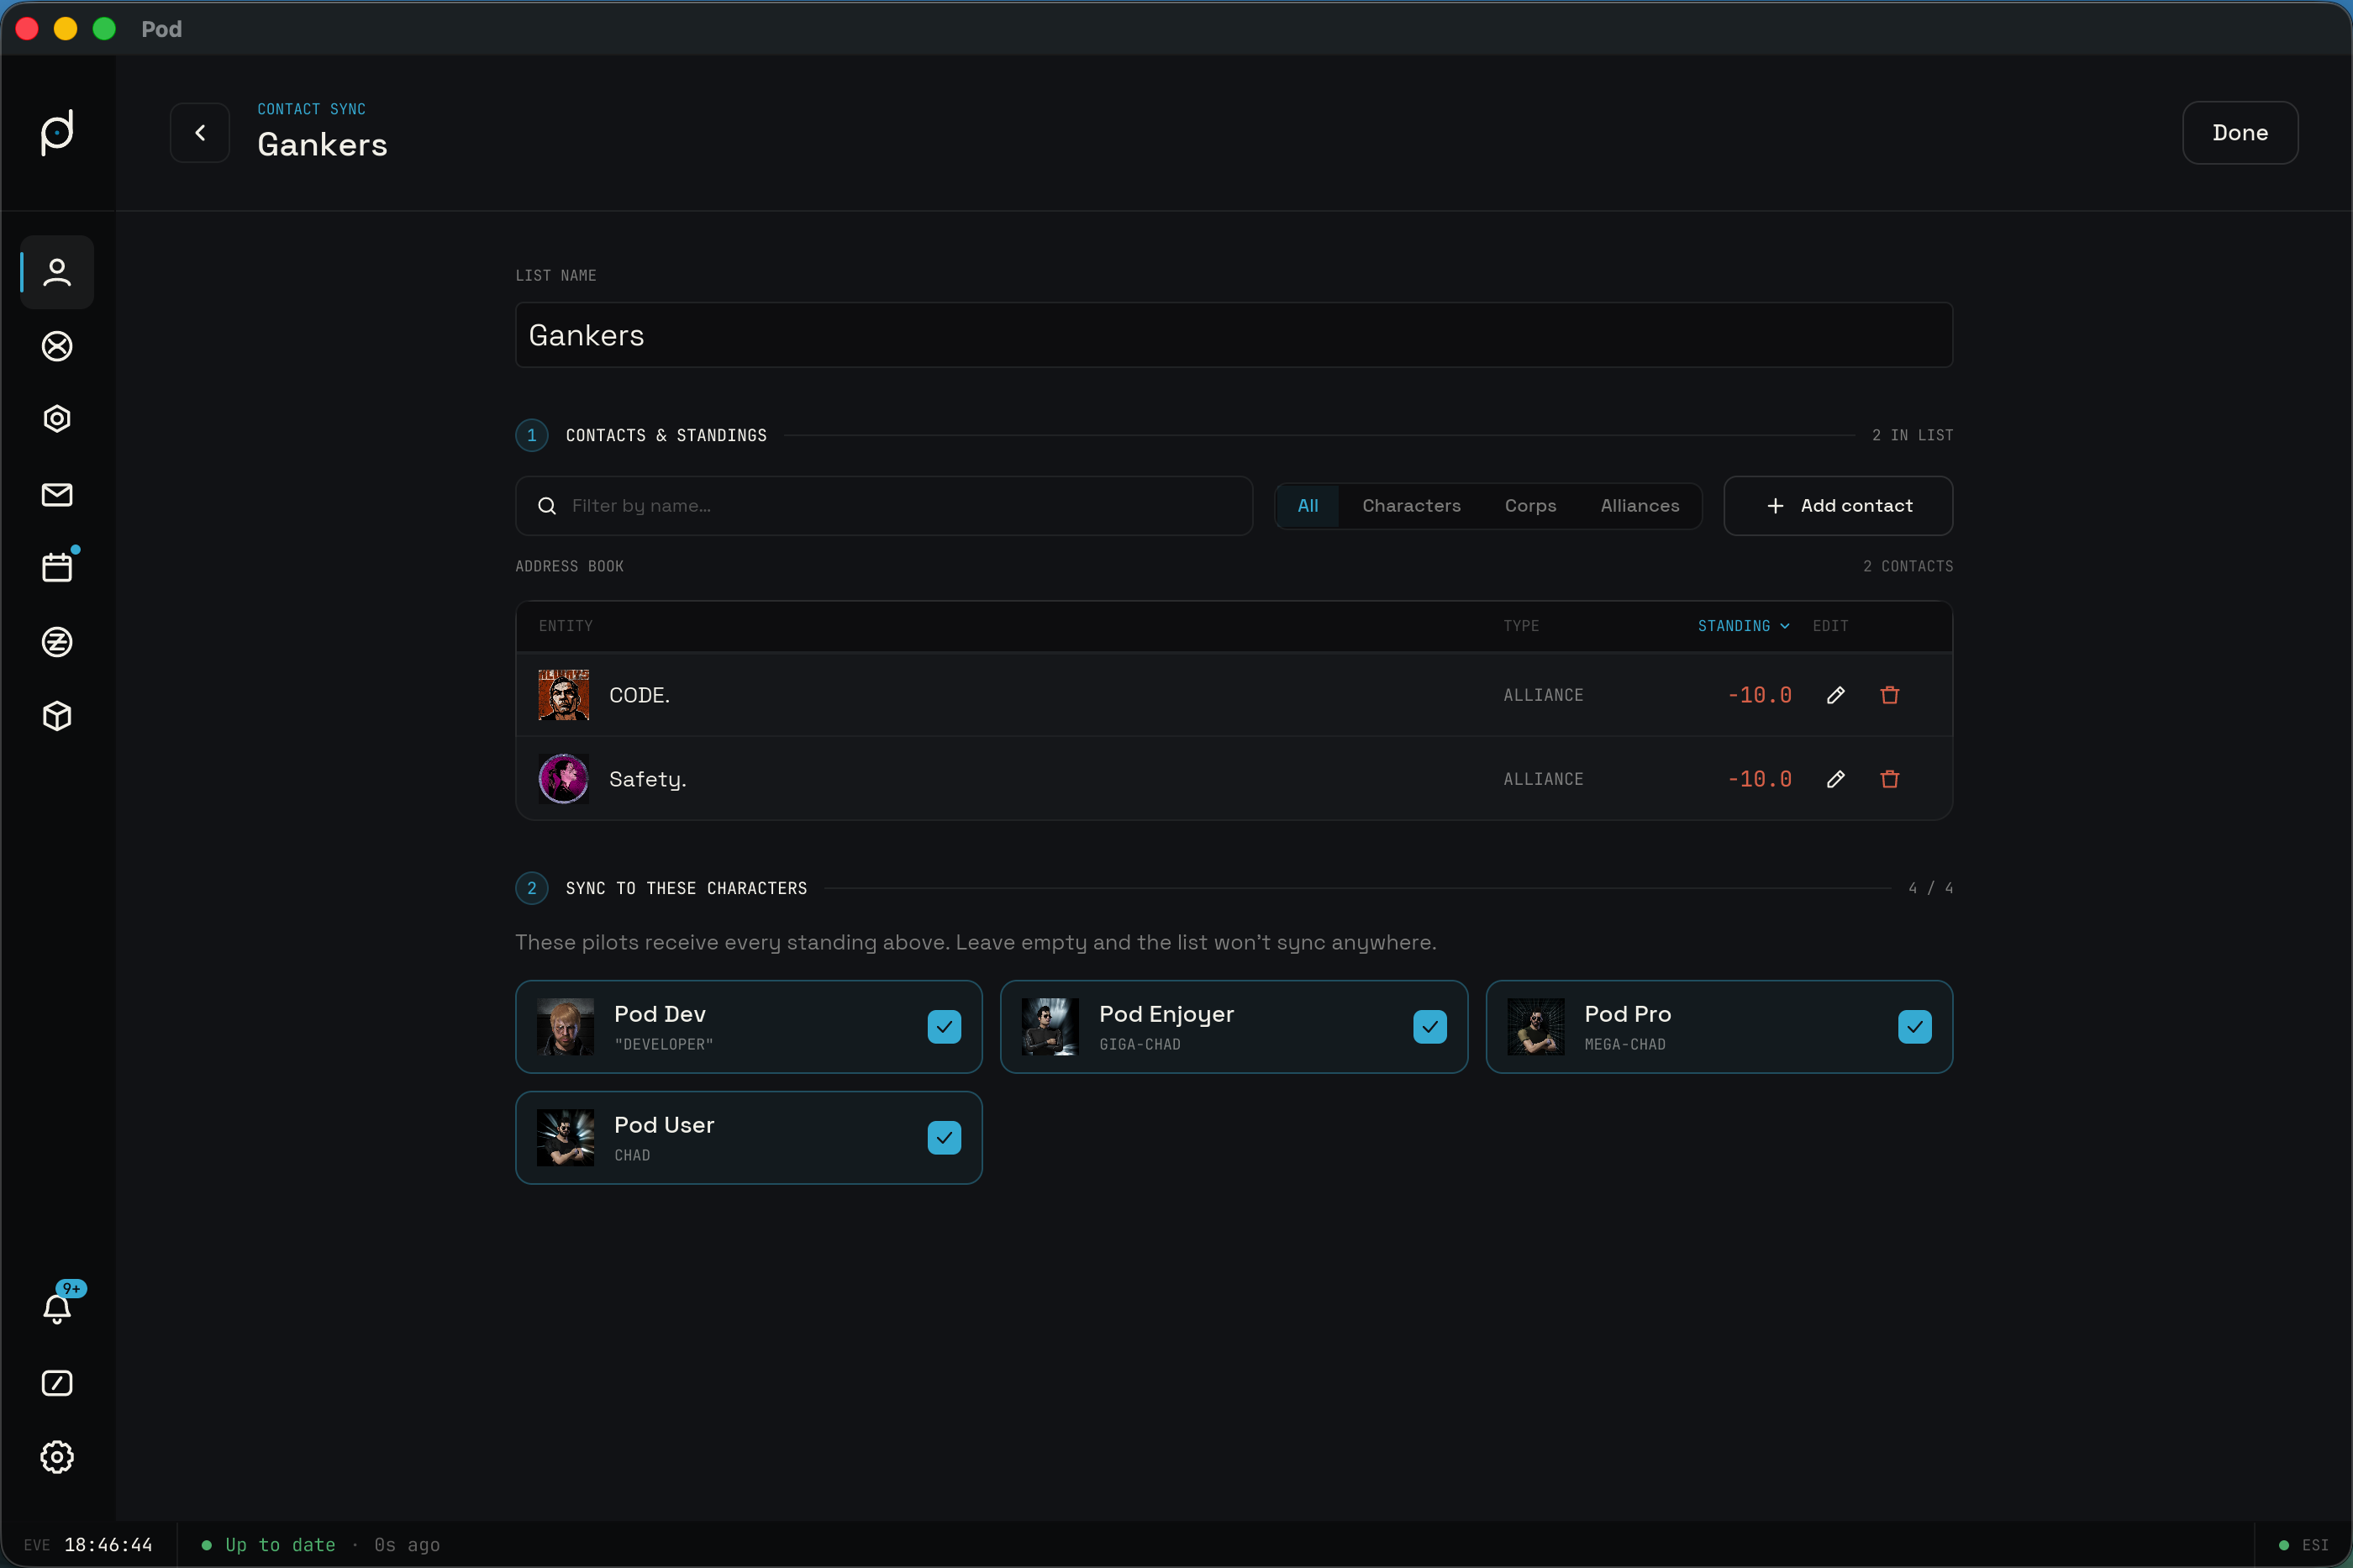Click the 2 IN LIST counter
The height and width of the screenshot is (1568, 2353).
[1912, 435]
